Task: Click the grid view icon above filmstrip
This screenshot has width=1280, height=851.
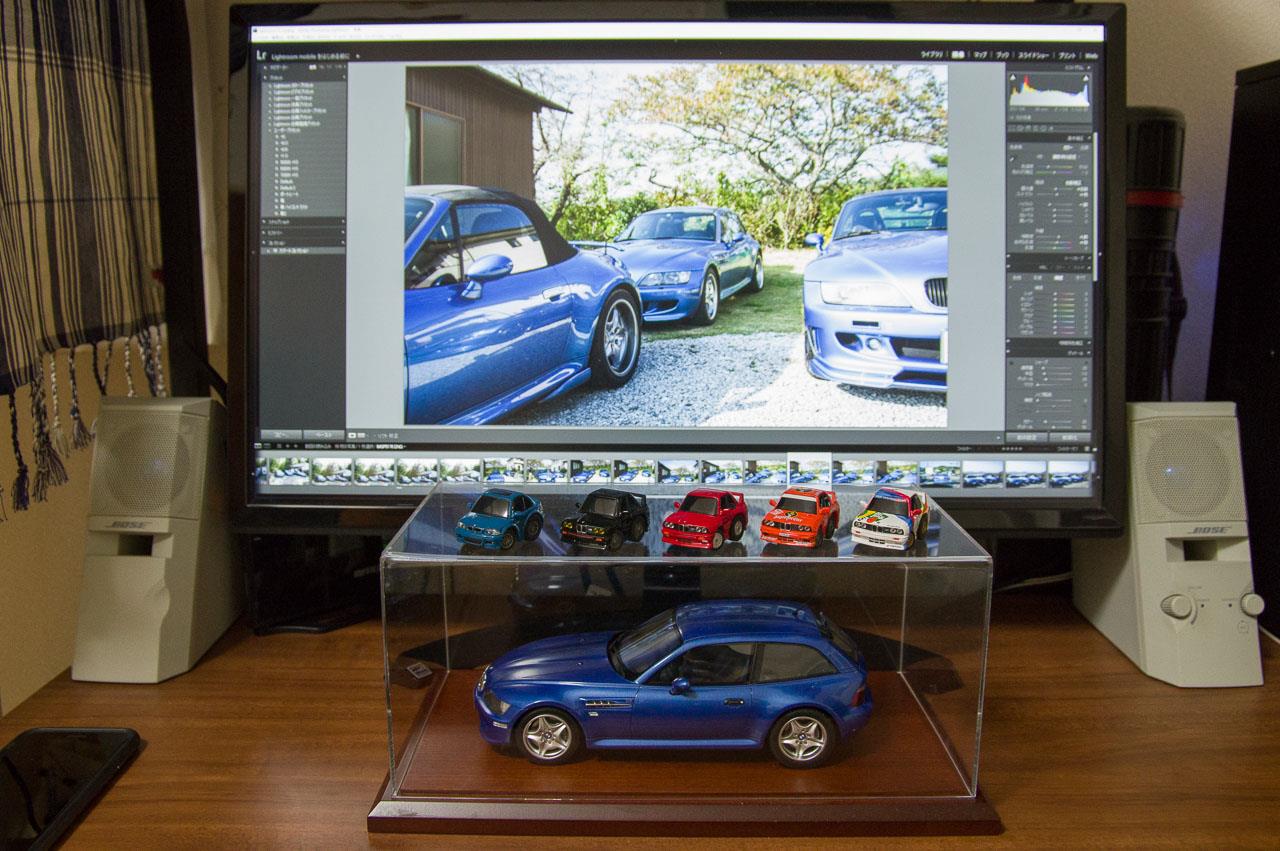Action: point(279,446)
